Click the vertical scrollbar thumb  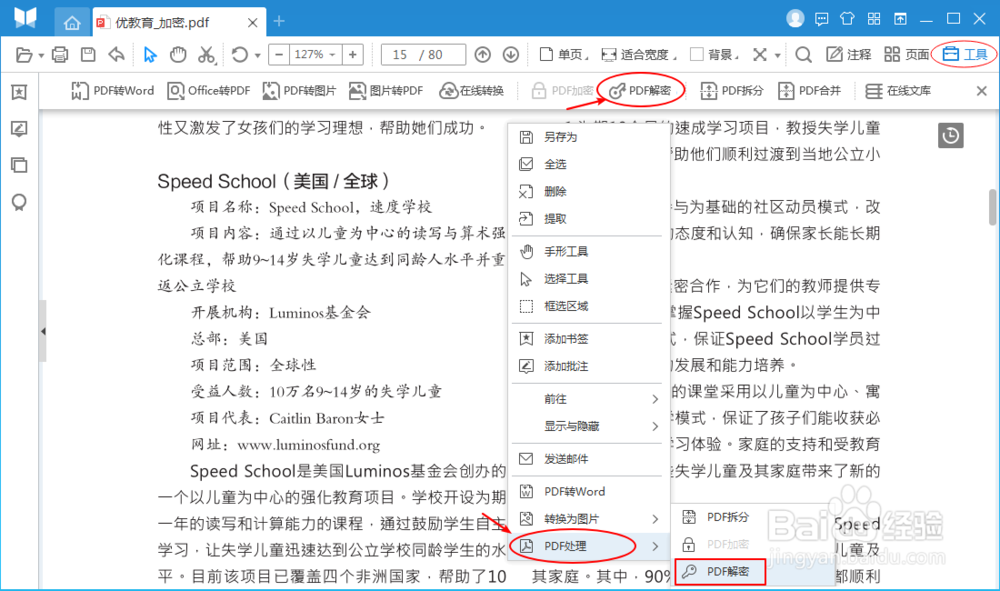[993, 207]
